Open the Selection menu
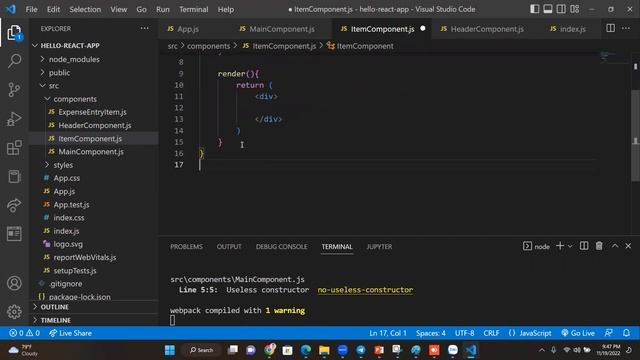The image size is (640, 360). pyautogui.click(x=85, y=9)
